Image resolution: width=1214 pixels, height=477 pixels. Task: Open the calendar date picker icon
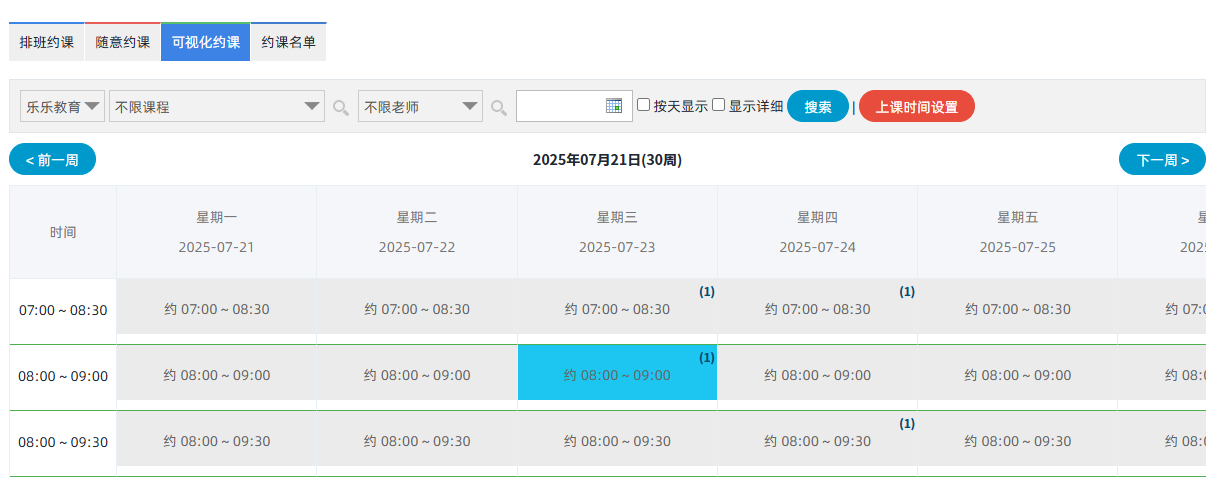tap(614, 106)
